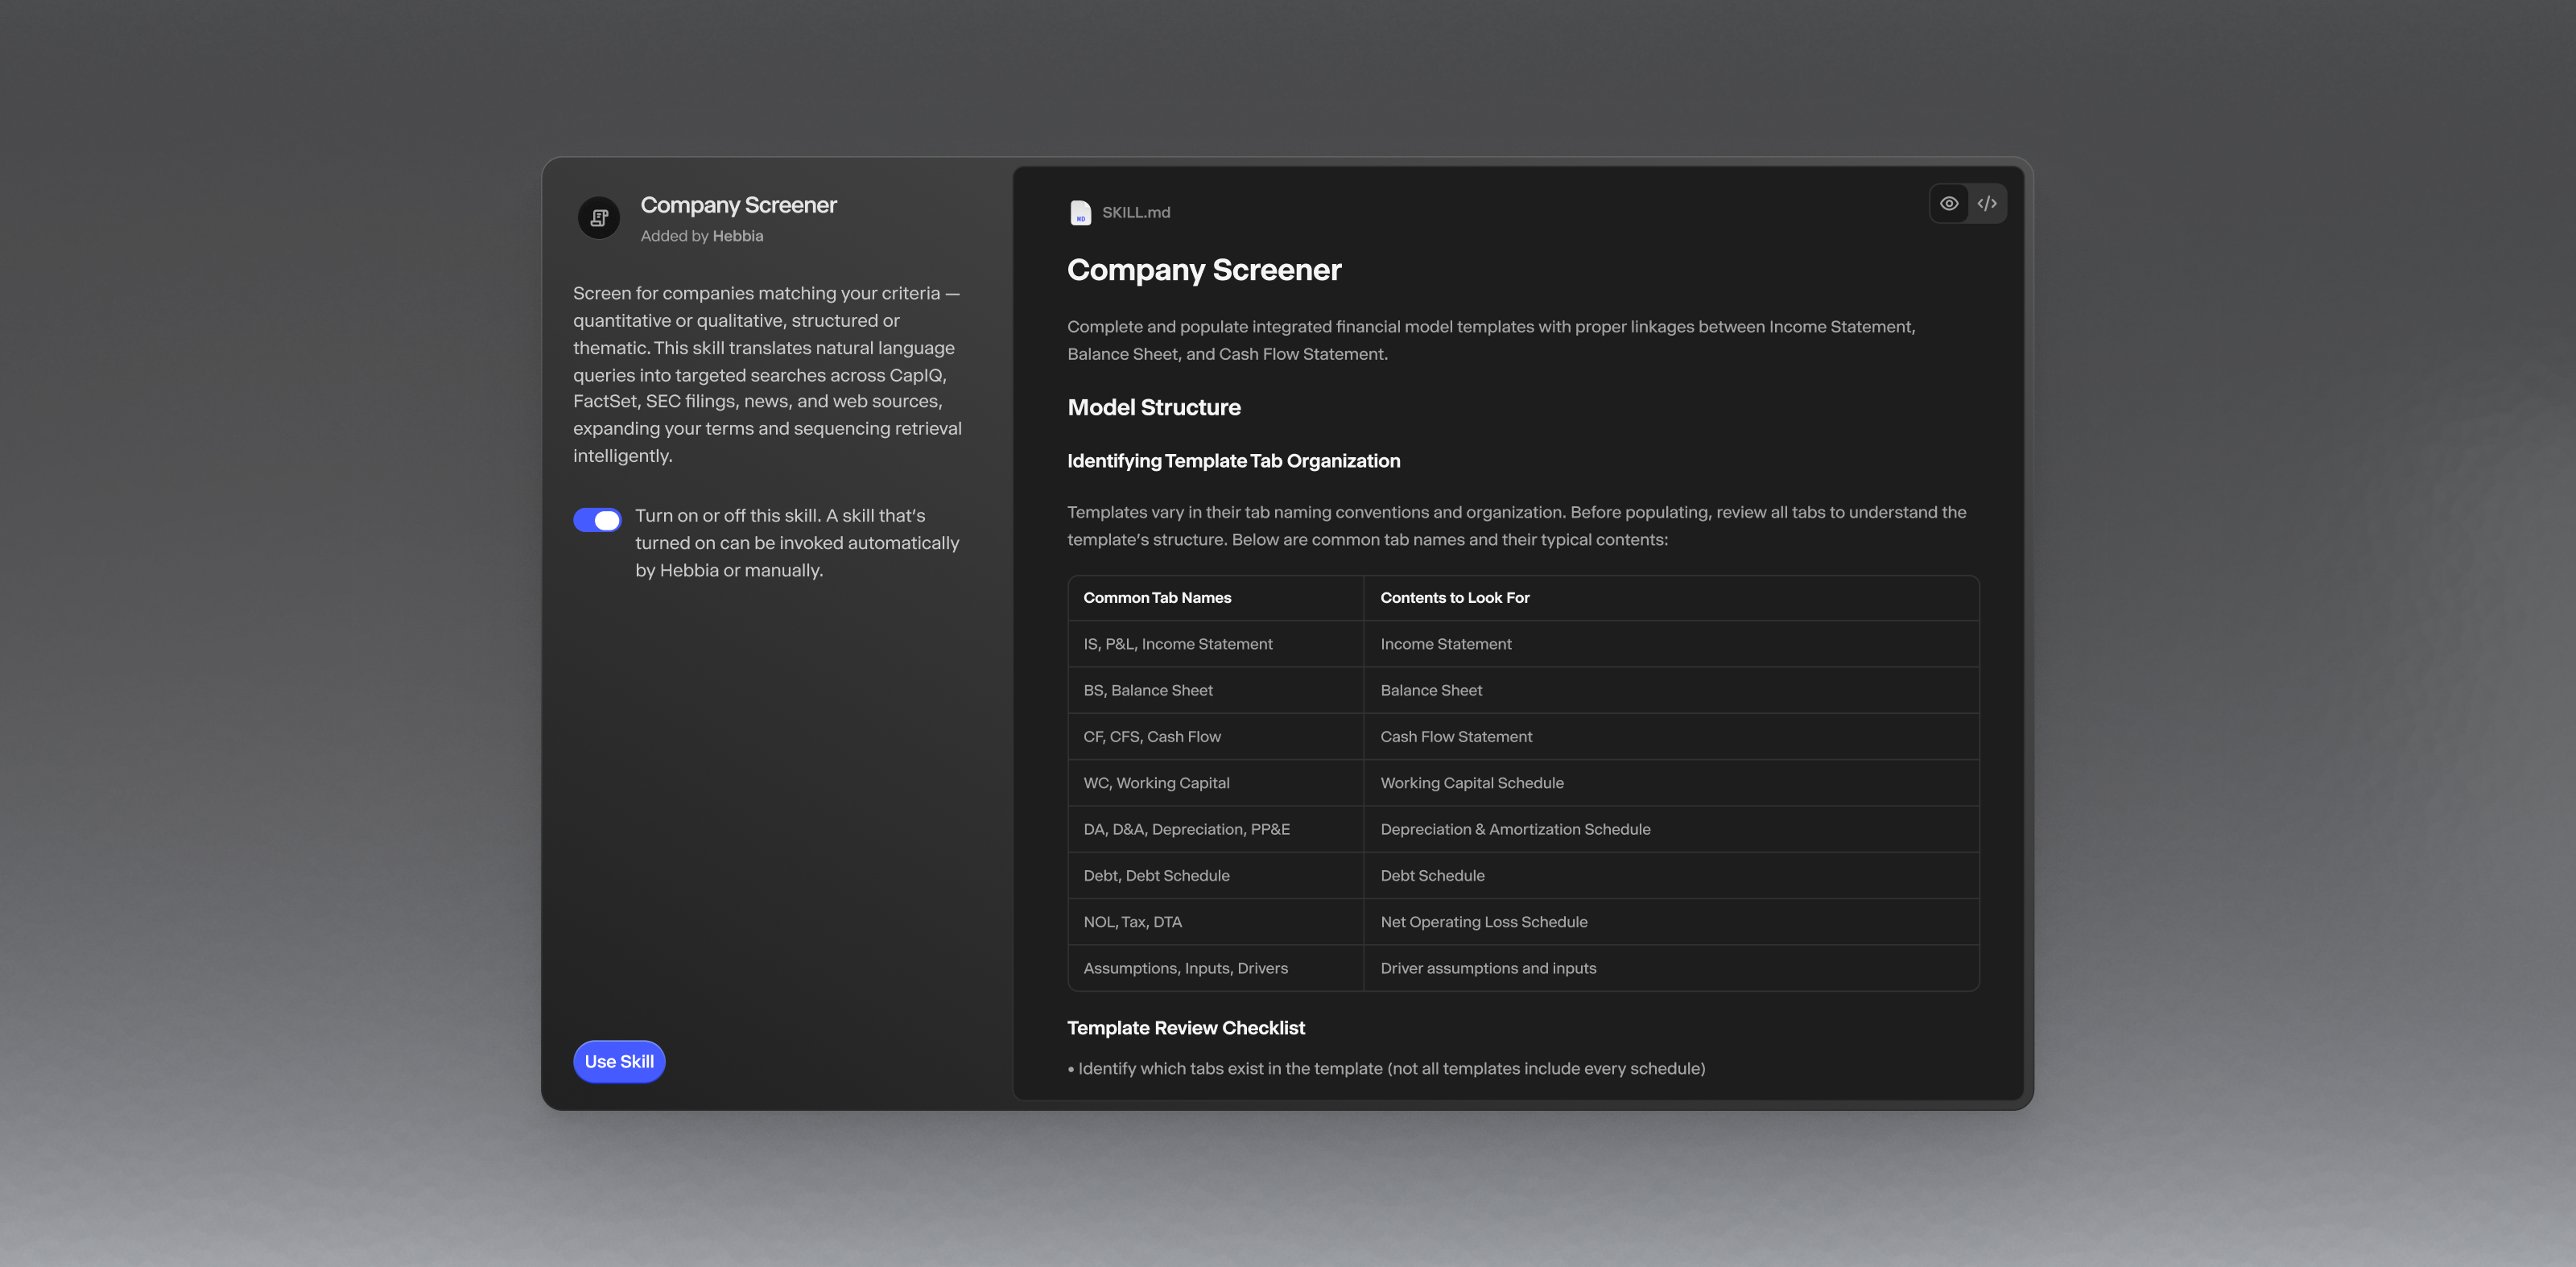This screenshot has width=2576, height=1267.
Task: Click the Company Screener skill avatar icon
Action: point(599,218)
